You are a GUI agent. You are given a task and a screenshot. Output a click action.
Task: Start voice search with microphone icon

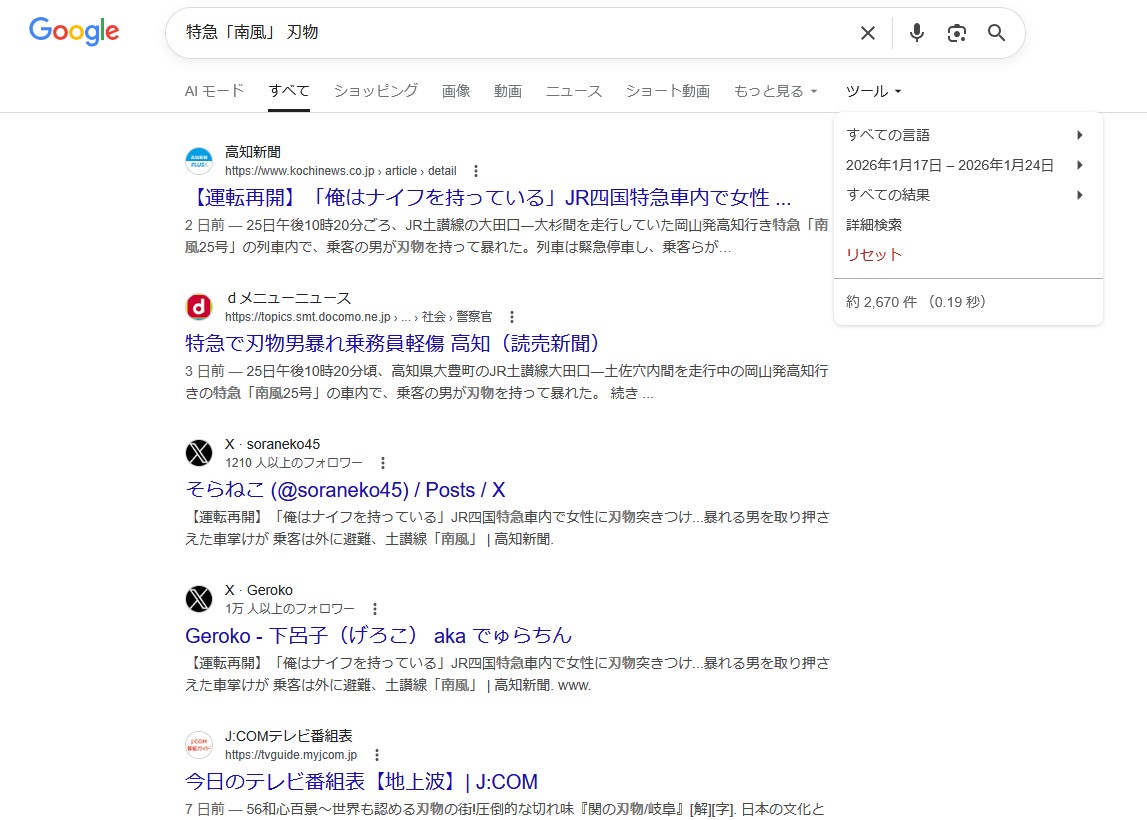pos(916,33)
